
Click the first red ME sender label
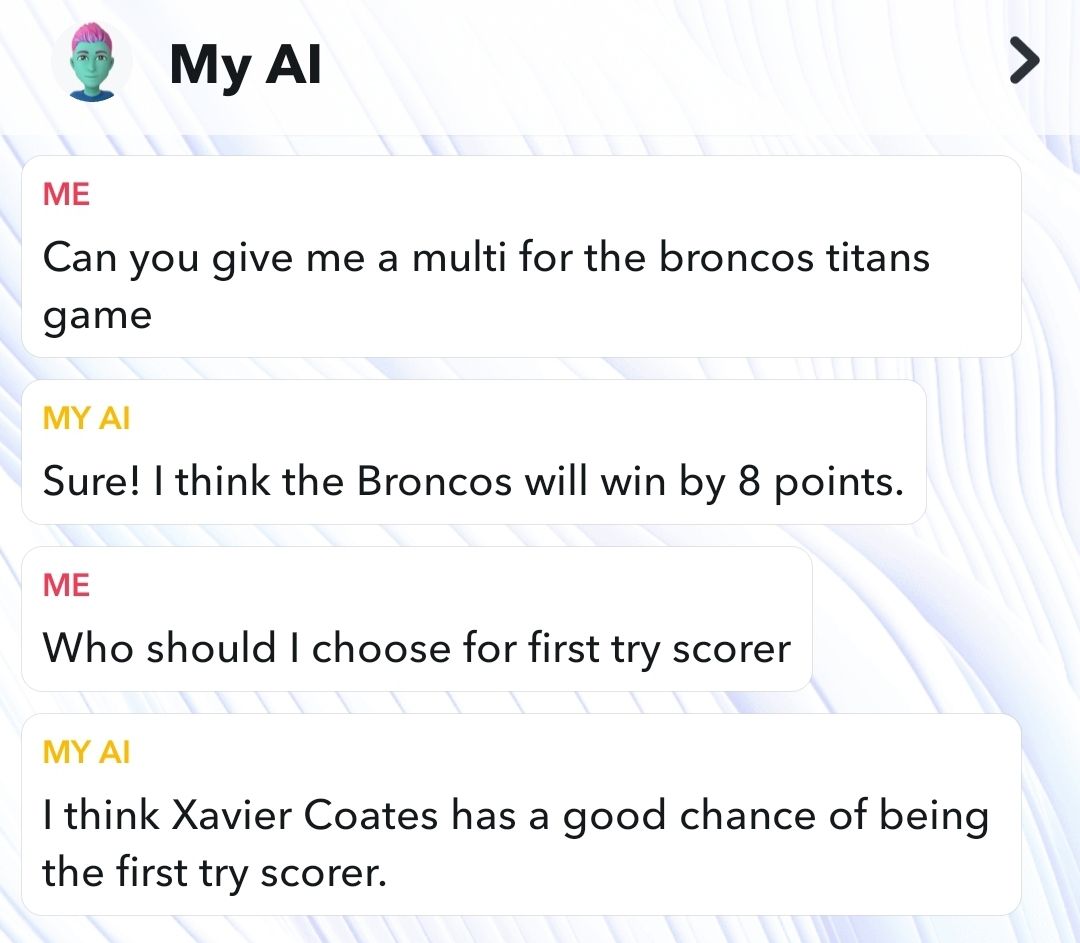coord(66,194)
